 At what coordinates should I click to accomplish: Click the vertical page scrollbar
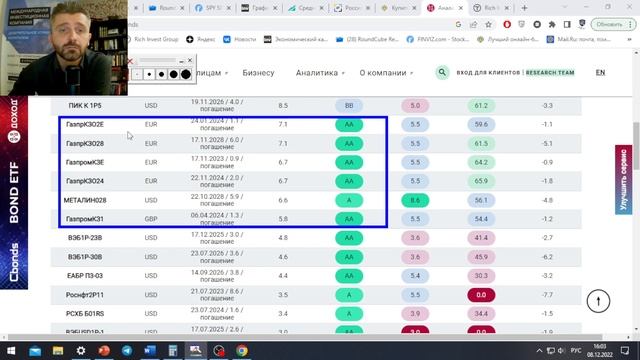[x=636, y=146]
